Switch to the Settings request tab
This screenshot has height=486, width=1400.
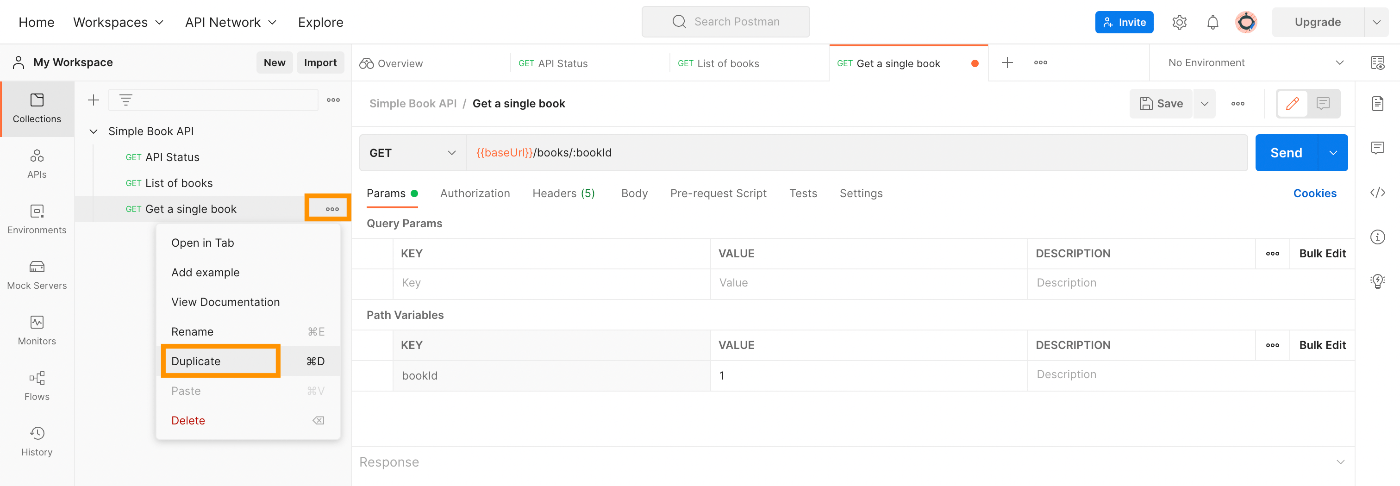pyautogui.click(x=861, y=193)
